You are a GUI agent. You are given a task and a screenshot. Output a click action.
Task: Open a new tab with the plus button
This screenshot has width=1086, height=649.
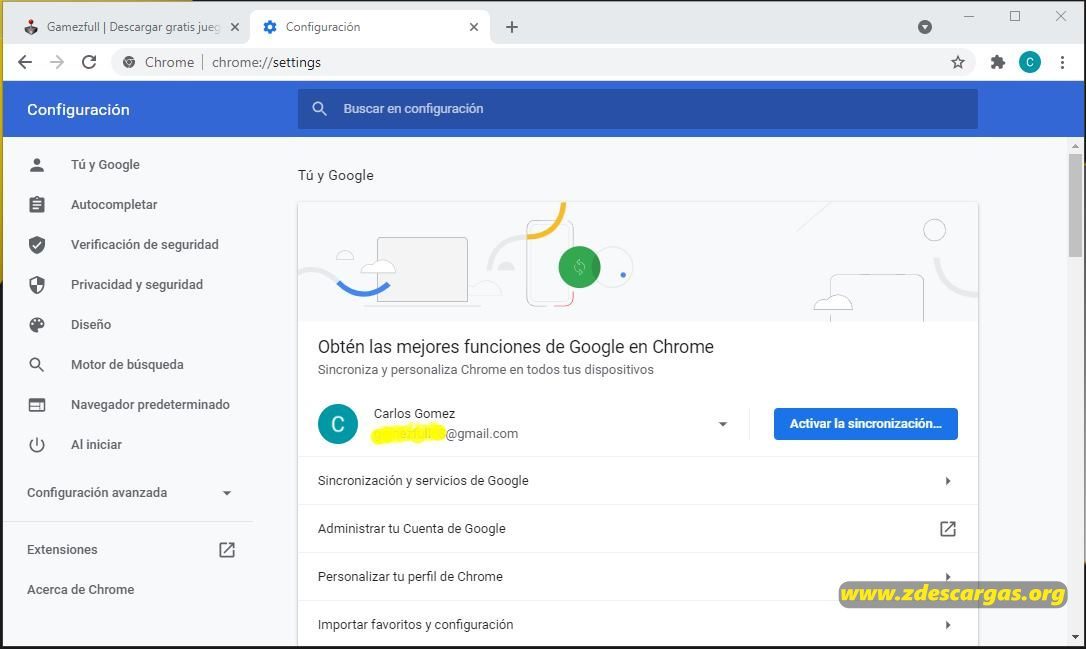coord(512,27)
